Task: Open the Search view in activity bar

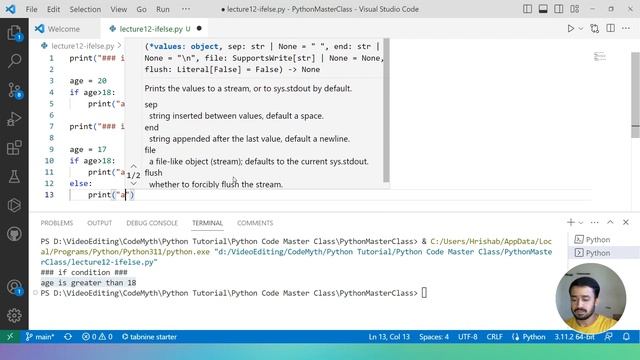Action: (14, 61)
